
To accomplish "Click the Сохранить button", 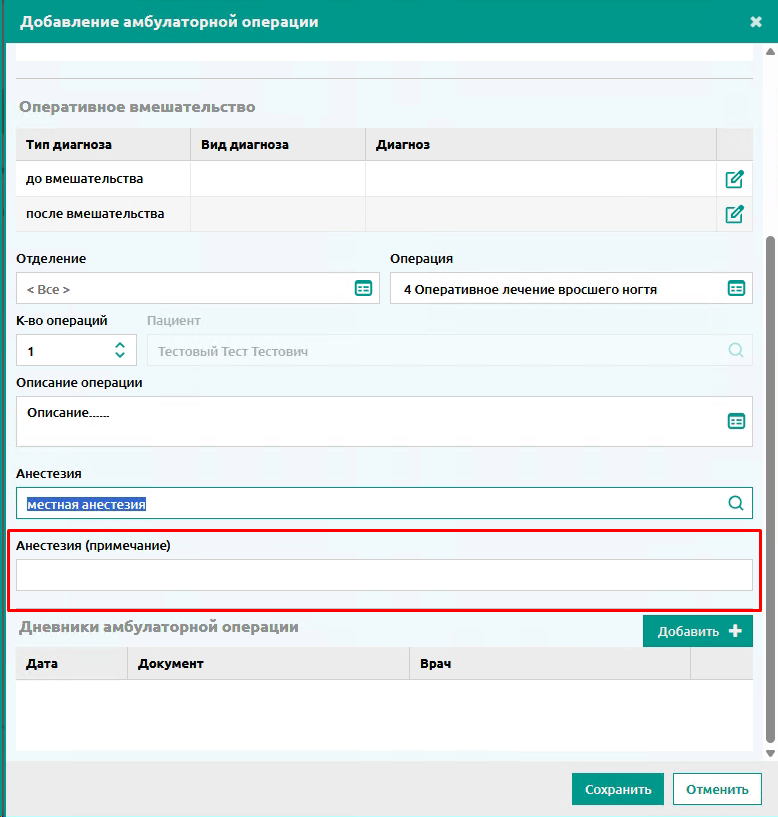I will 618,789.
